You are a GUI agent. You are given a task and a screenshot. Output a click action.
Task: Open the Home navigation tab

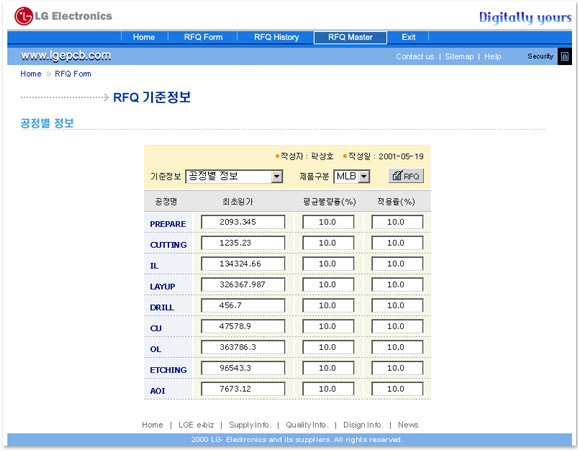(144, 37)
